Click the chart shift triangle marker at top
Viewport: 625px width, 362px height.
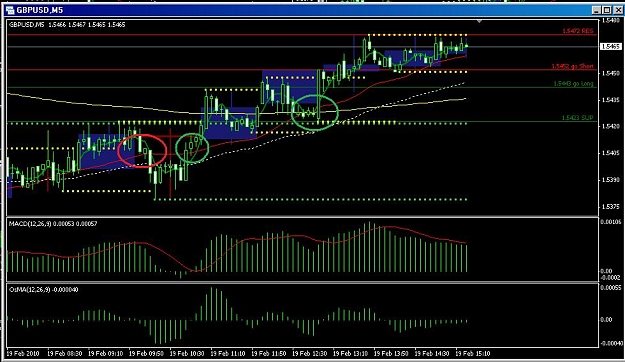click(x=480, y=21)
